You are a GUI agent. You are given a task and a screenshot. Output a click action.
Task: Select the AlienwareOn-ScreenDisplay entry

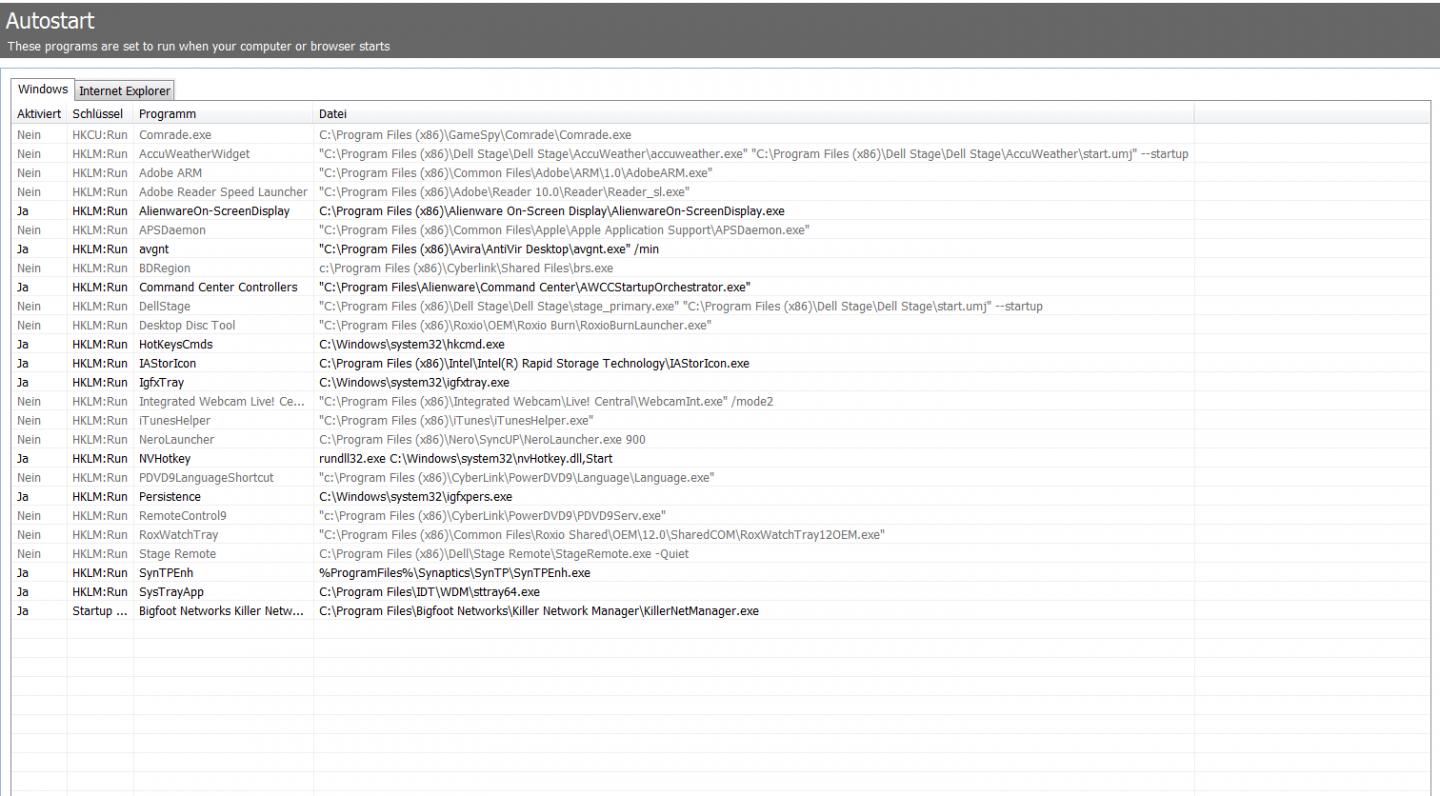(x=214, y=211)
